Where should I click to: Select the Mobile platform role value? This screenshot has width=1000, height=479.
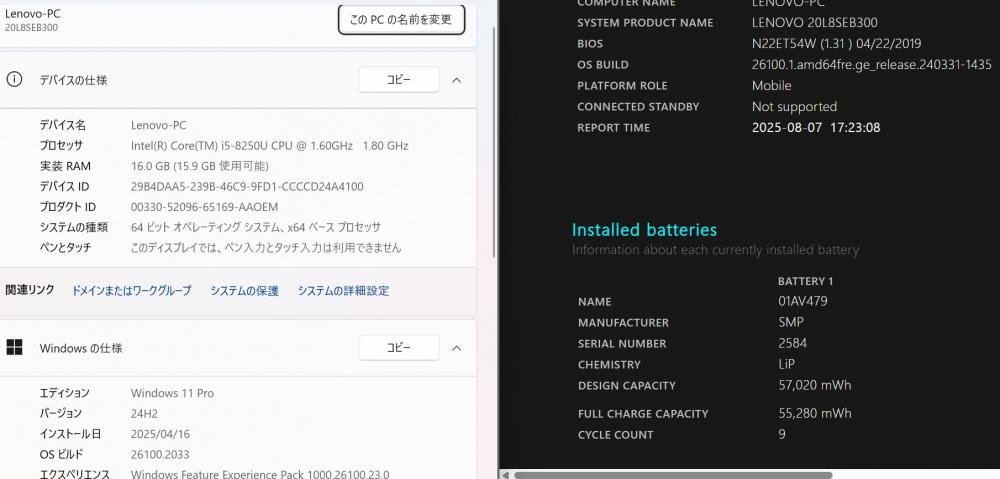(x=771, y=85)
